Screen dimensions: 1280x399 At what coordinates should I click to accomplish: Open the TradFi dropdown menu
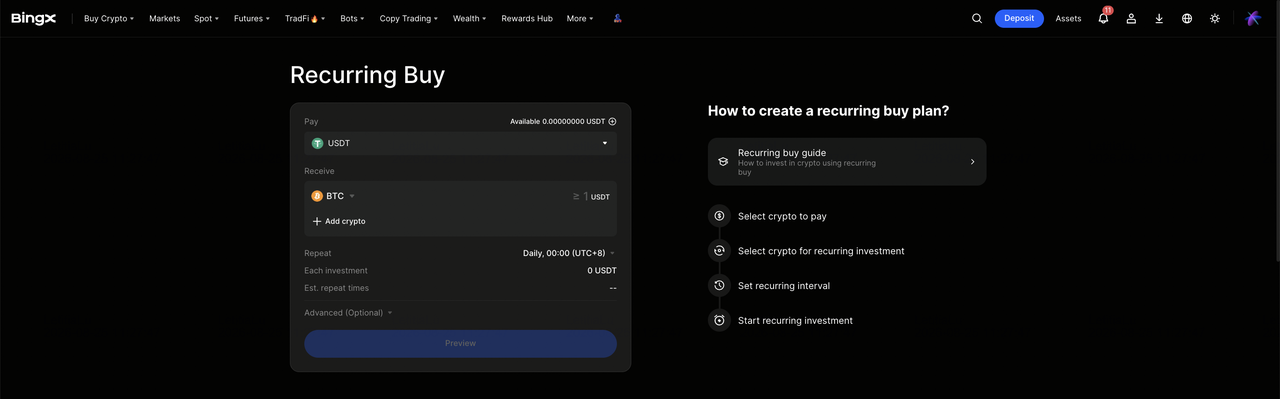[x=304, y=18]
